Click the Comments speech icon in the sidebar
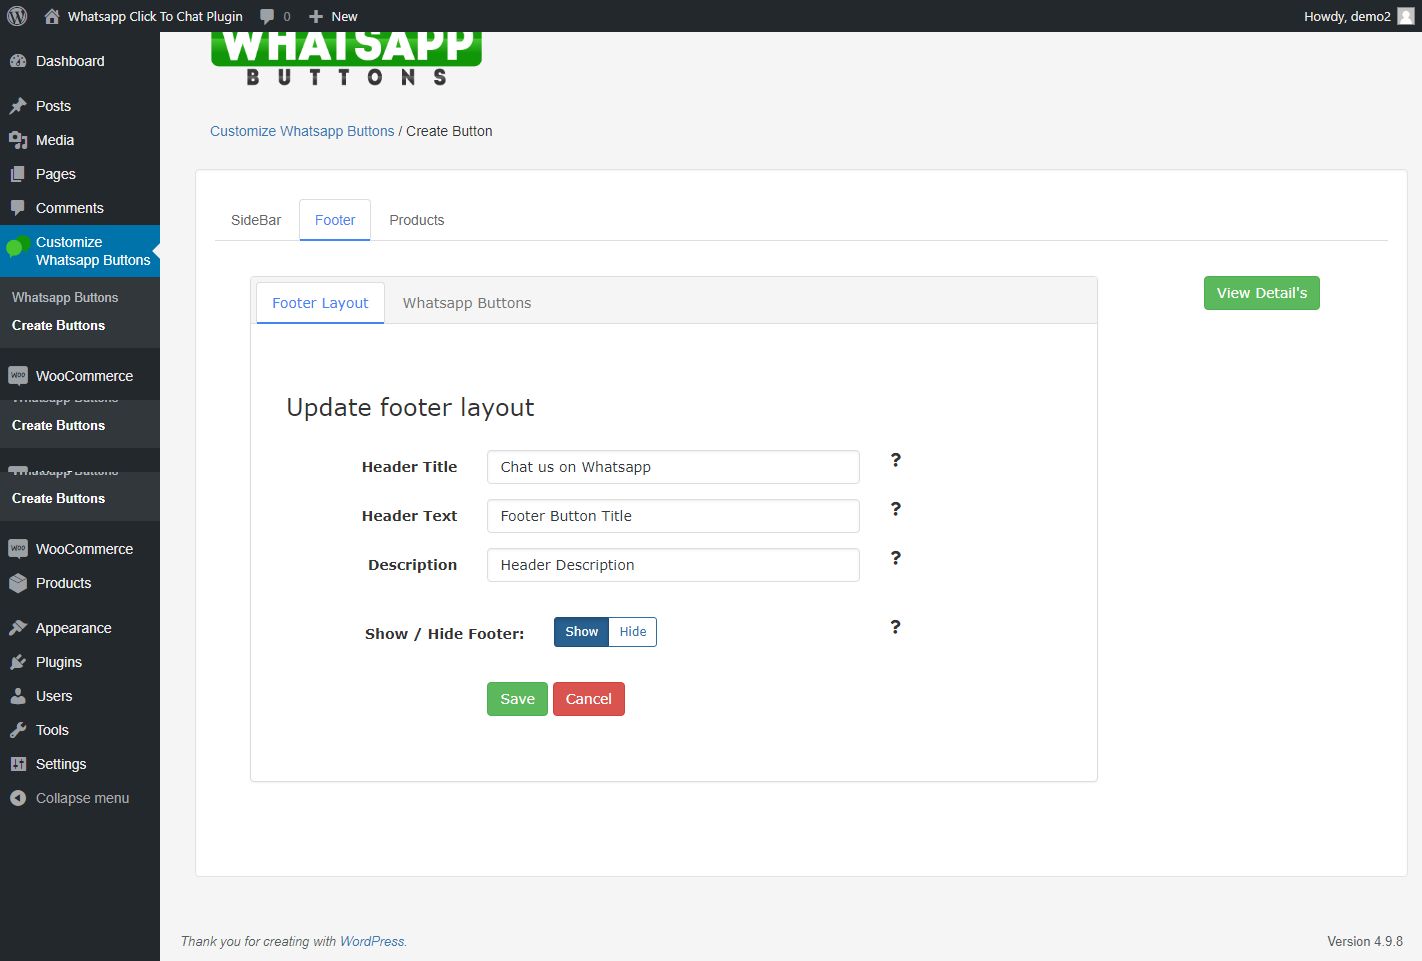This screenshot has width=1422, height=961. [x=18, y=208]
